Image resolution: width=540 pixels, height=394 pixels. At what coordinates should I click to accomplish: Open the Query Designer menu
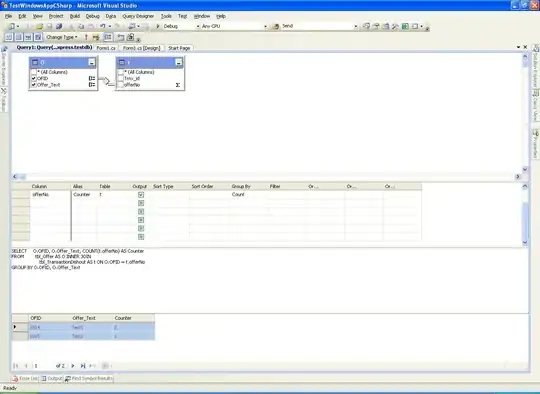[138, 16]
